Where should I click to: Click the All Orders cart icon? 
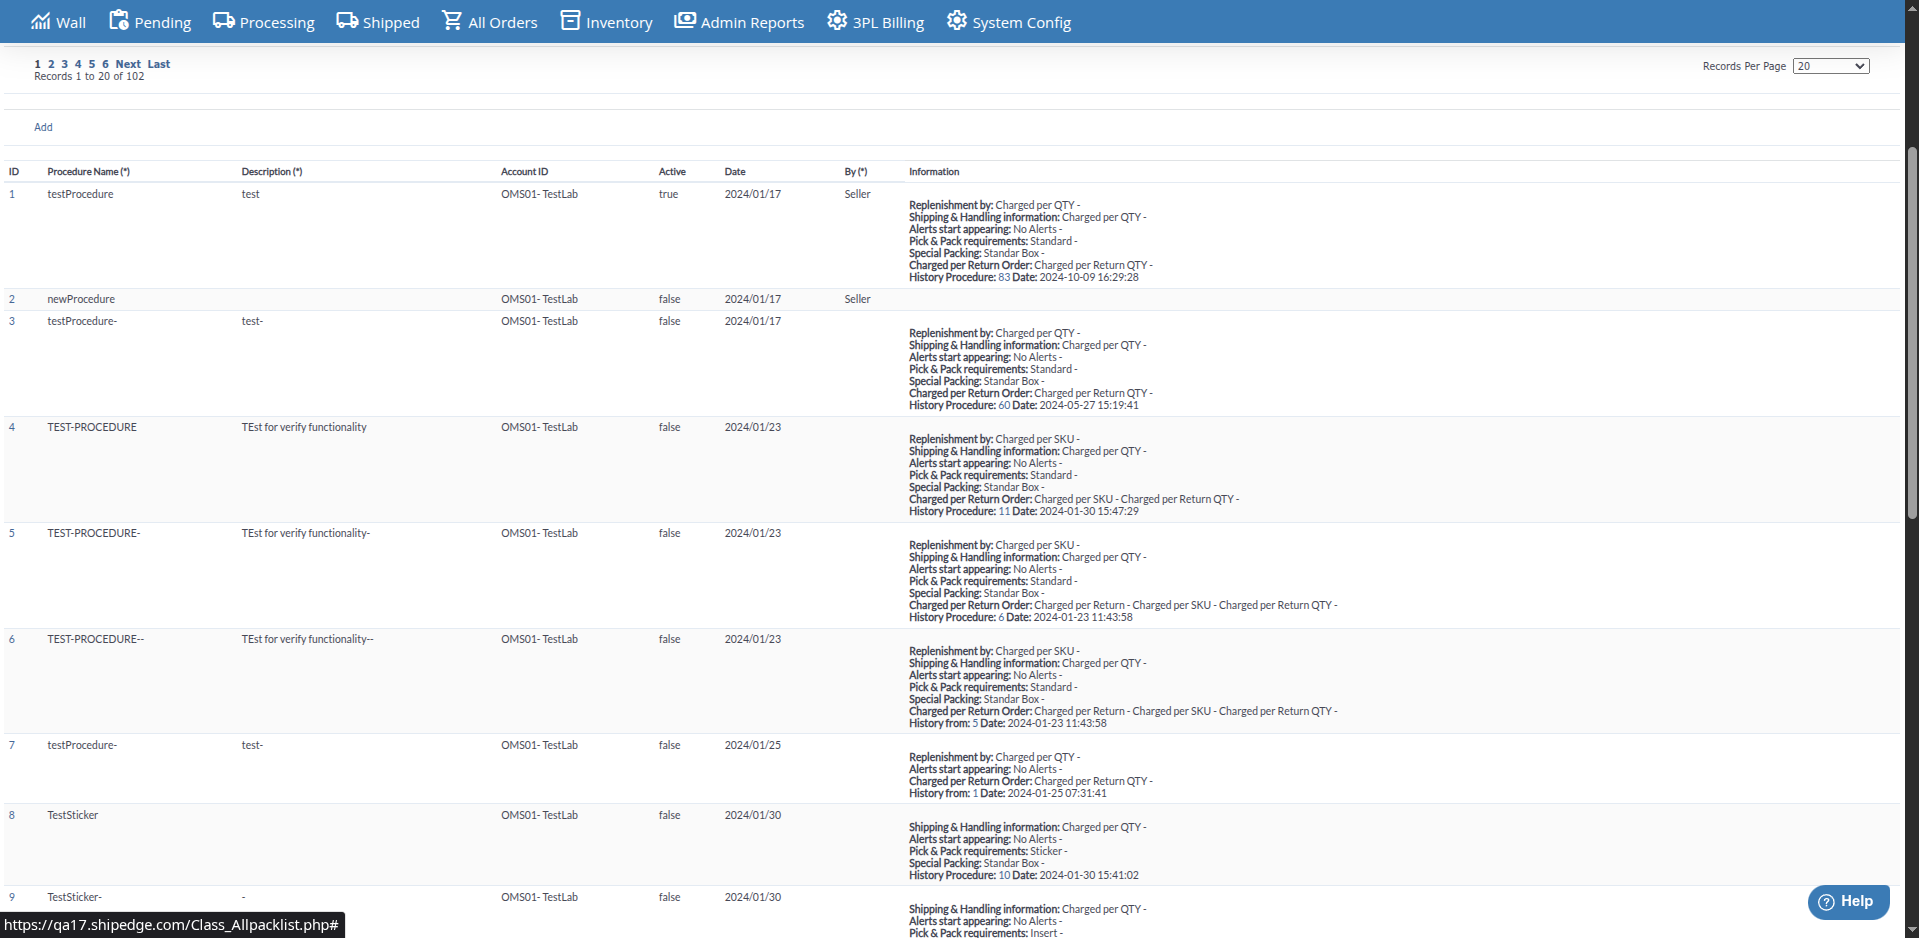coord(452,21)
